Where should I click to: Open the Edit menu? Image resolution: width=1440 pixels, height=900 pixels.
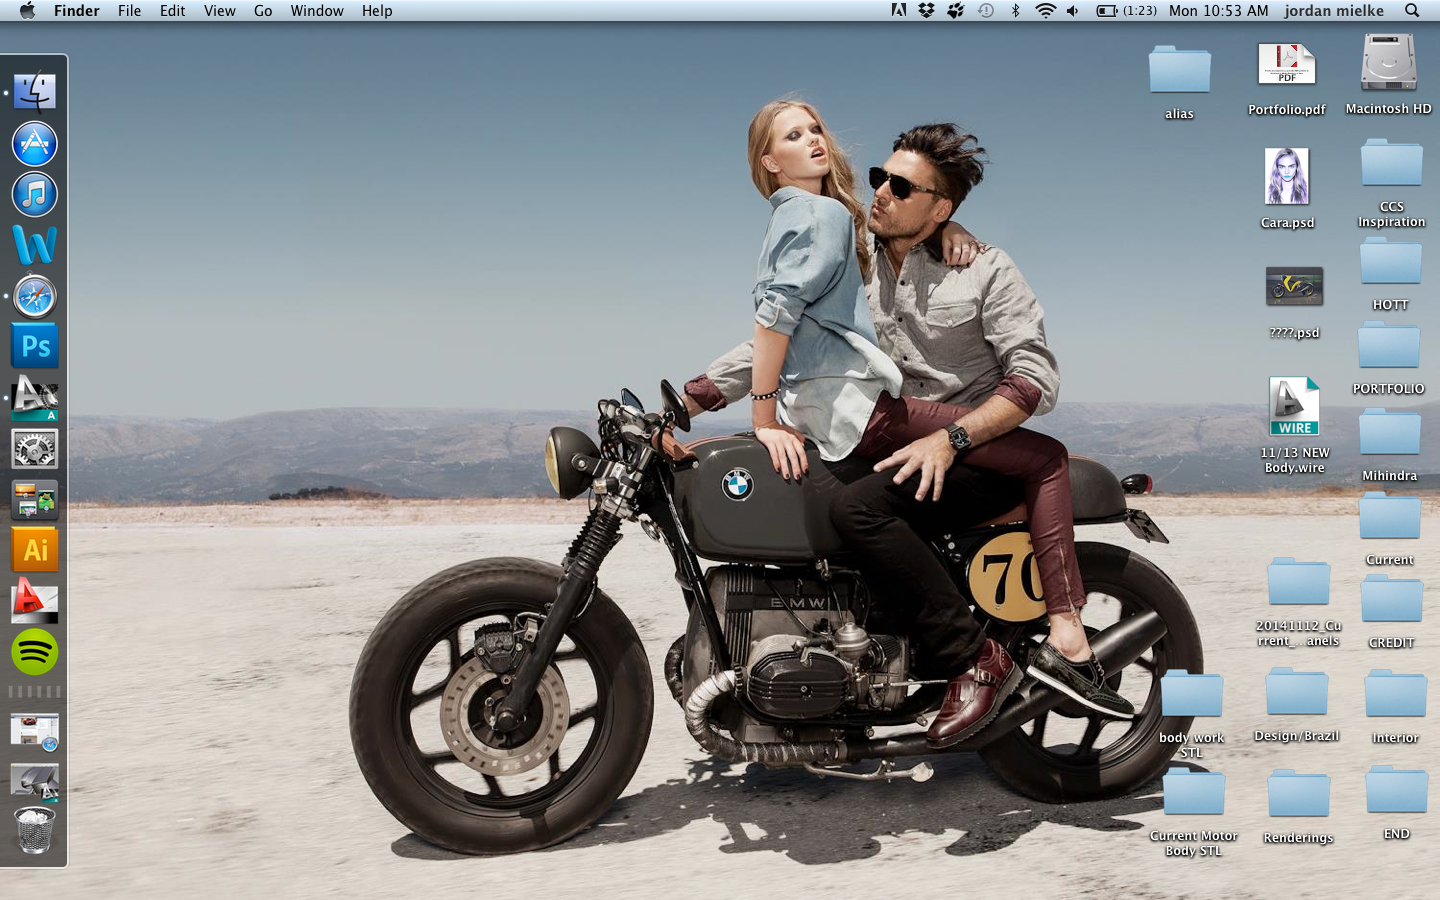coord(172,10)
